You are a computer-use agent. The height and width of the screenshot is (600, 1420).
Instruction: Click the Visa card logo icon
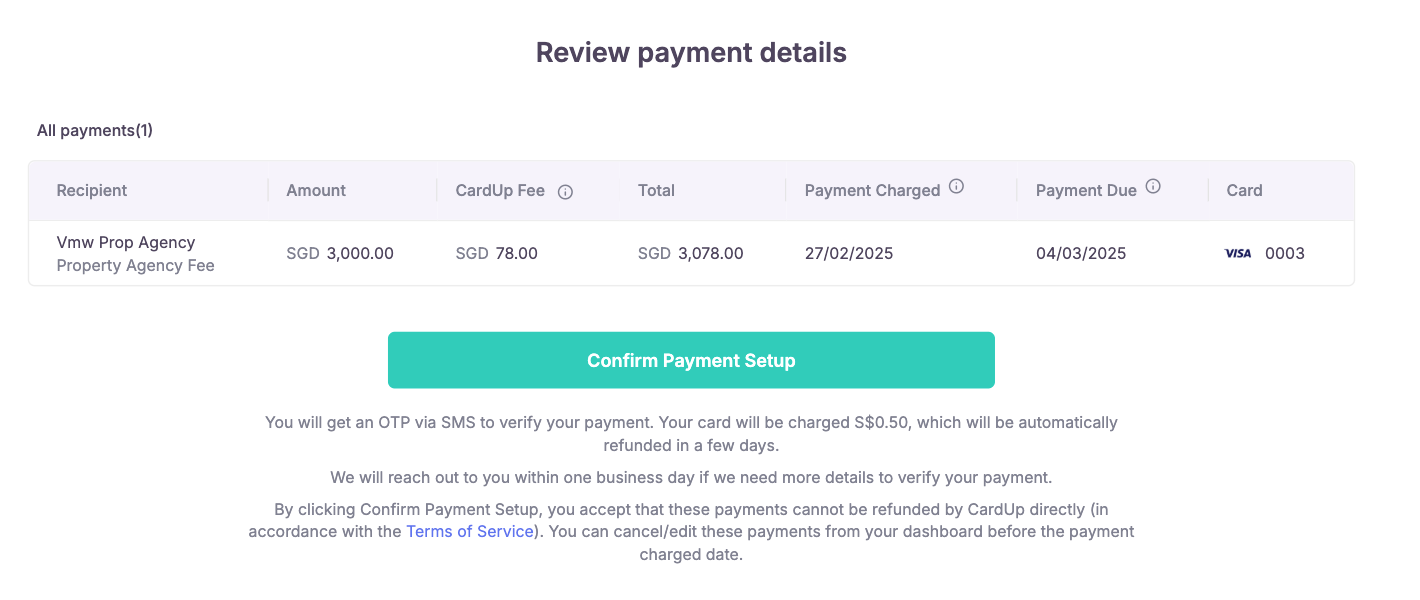[x=1238, y=254]
